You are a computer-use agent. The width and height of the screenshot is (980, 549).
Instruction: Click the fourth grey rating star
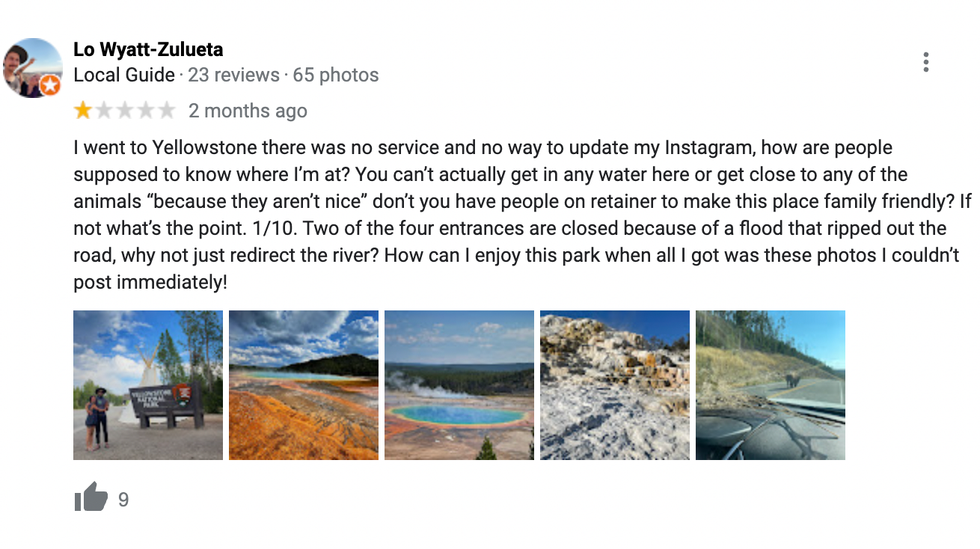point(146,110)
